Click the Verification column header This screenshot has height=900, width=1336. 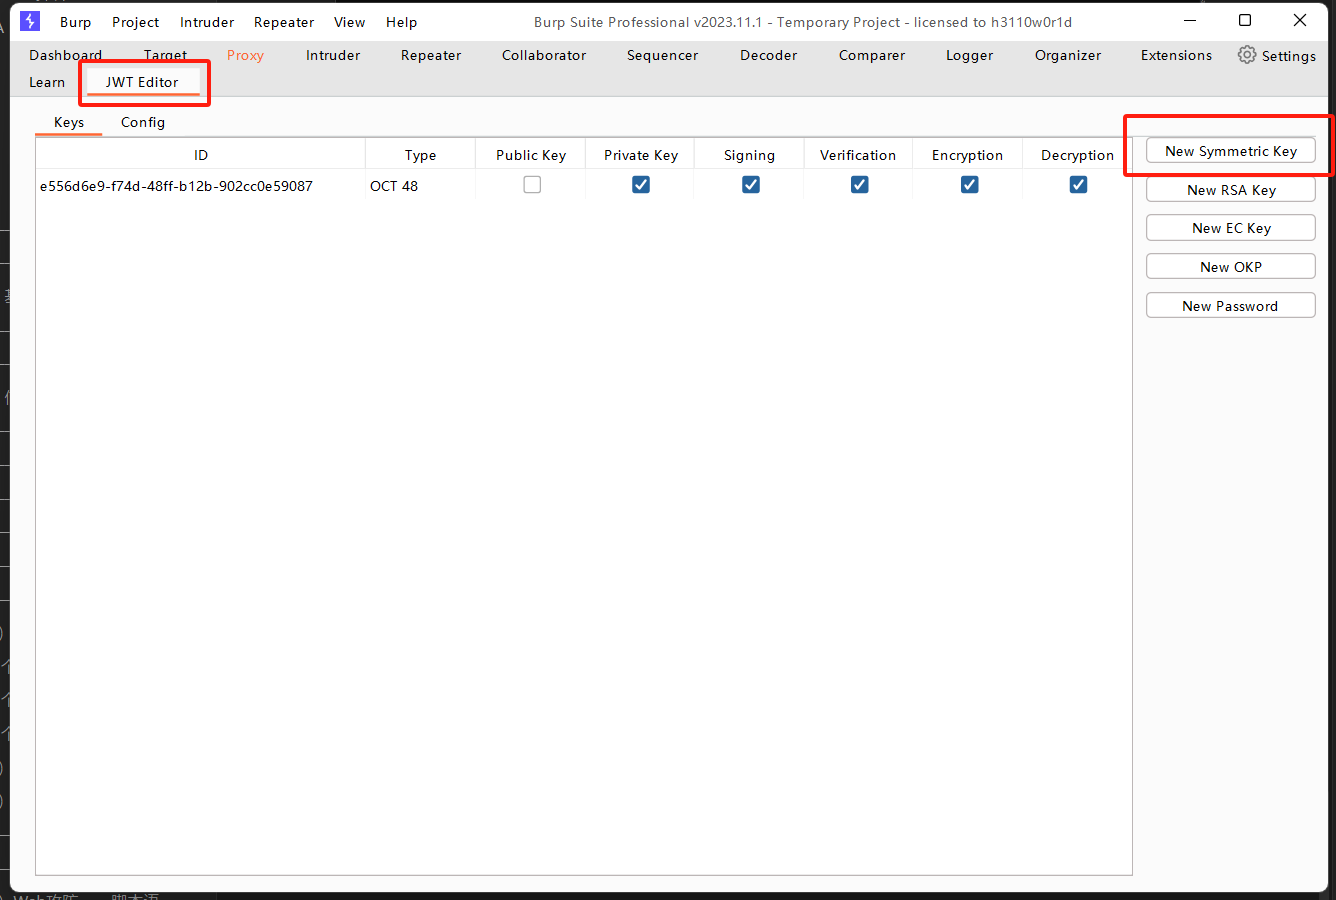coord(858,155)
